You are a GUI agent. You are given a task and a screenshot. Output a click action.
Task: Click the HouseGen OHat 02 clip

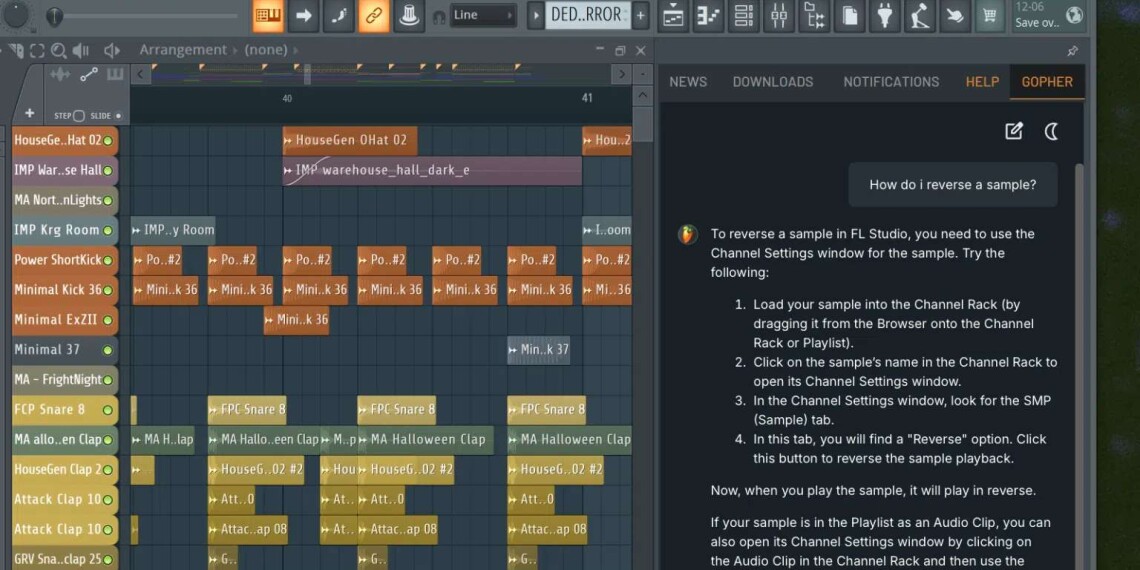pos(350,141)
